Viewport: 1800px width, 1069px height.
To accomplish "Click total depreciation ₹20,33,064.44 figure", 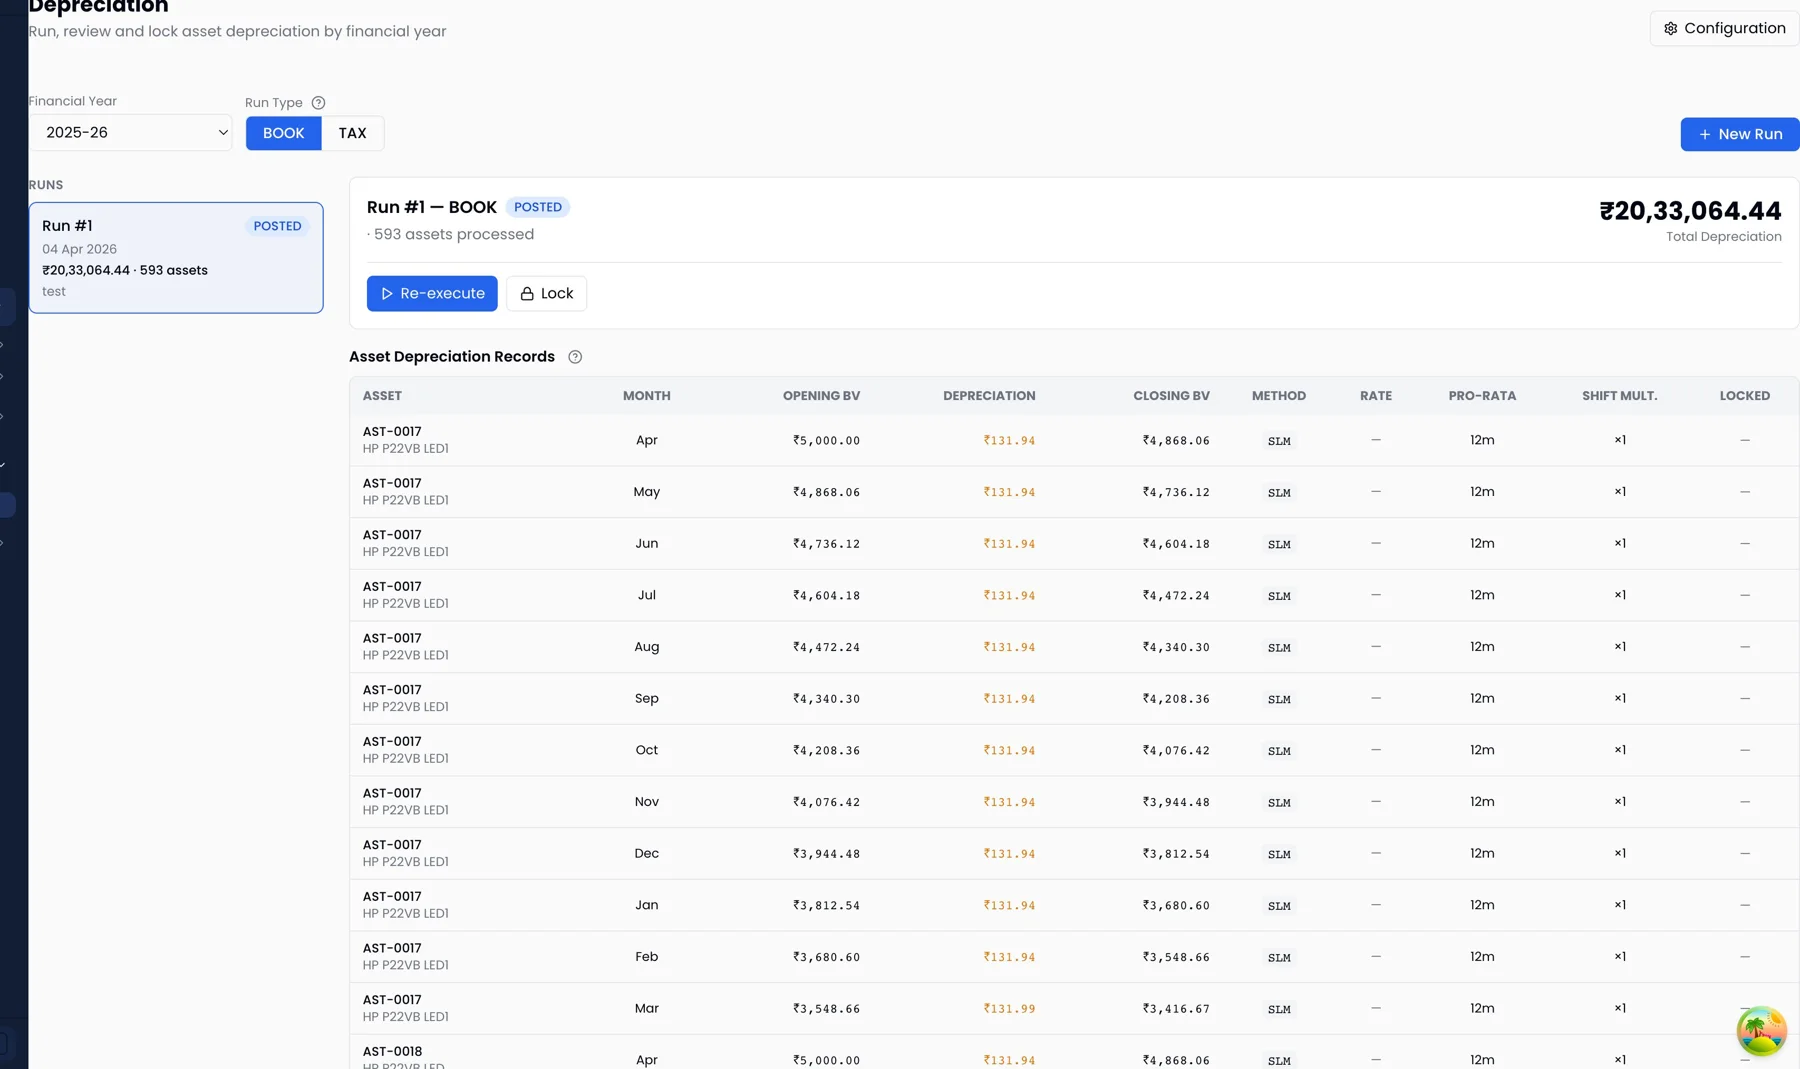I will coord(1690,211).
